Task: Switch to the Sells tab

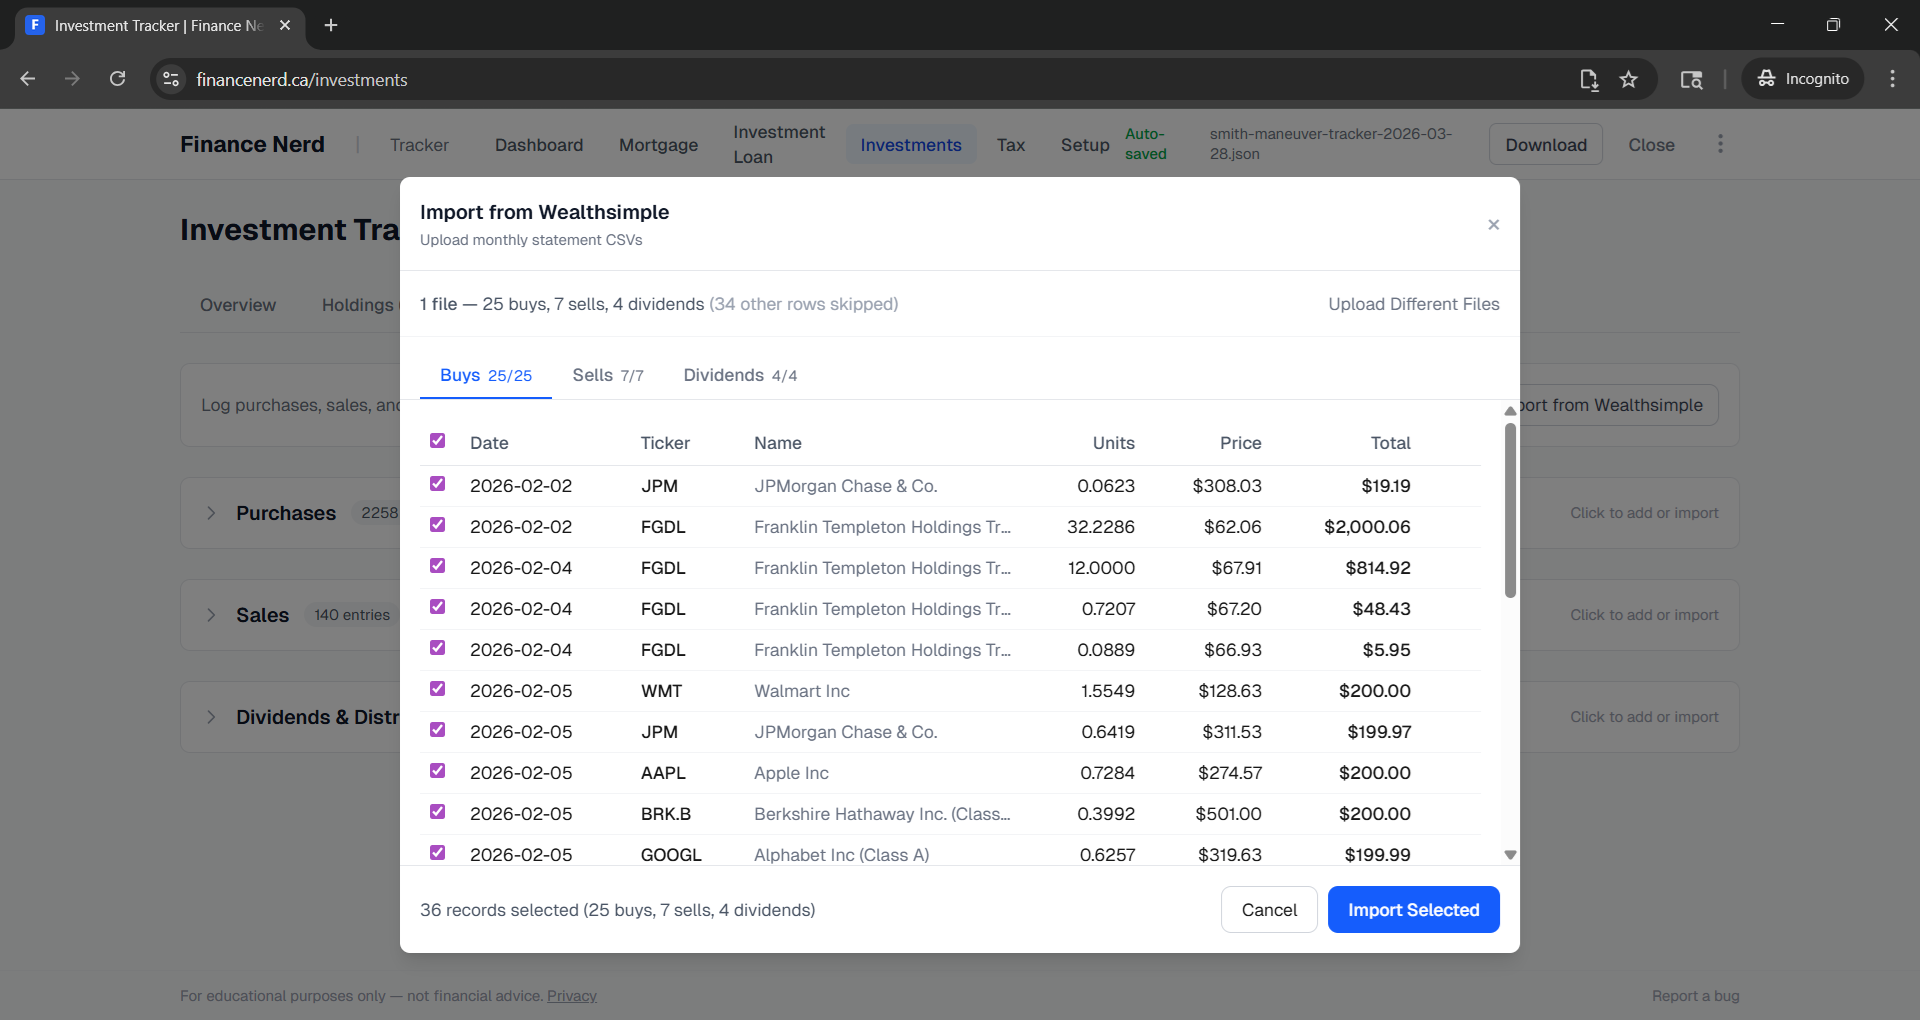Action: pyautogui.click(x=606, y=375)
